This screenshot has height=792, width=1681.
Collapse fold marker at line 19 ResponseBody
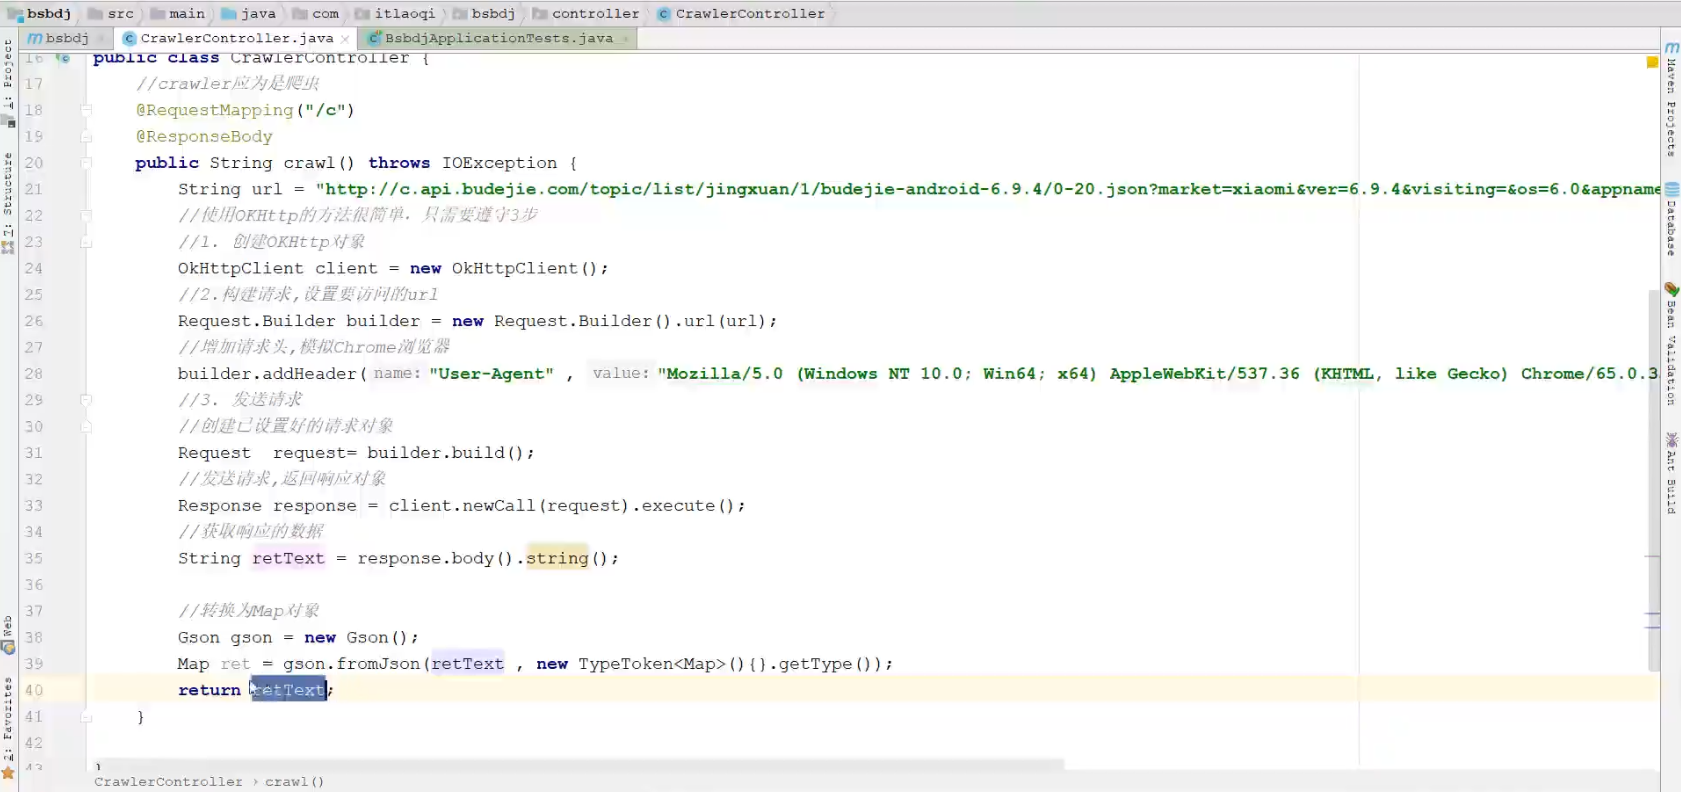(x=86, y=137)
